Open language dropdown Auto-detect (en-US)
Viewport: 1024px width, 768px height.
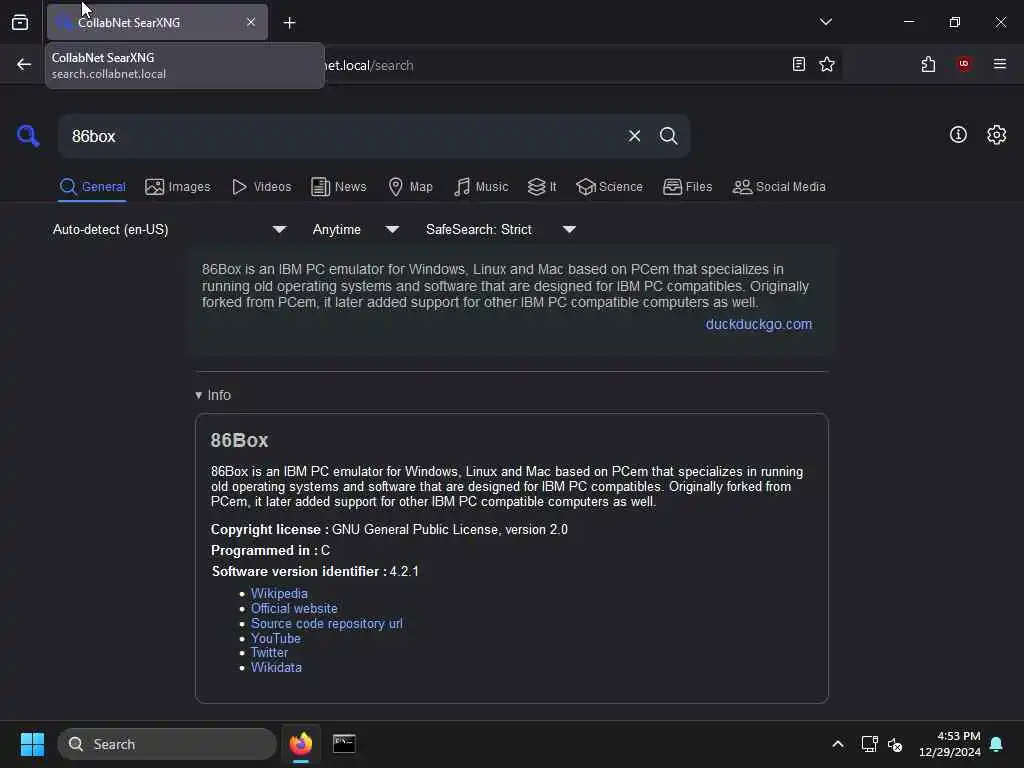click(x=169, y=229)
